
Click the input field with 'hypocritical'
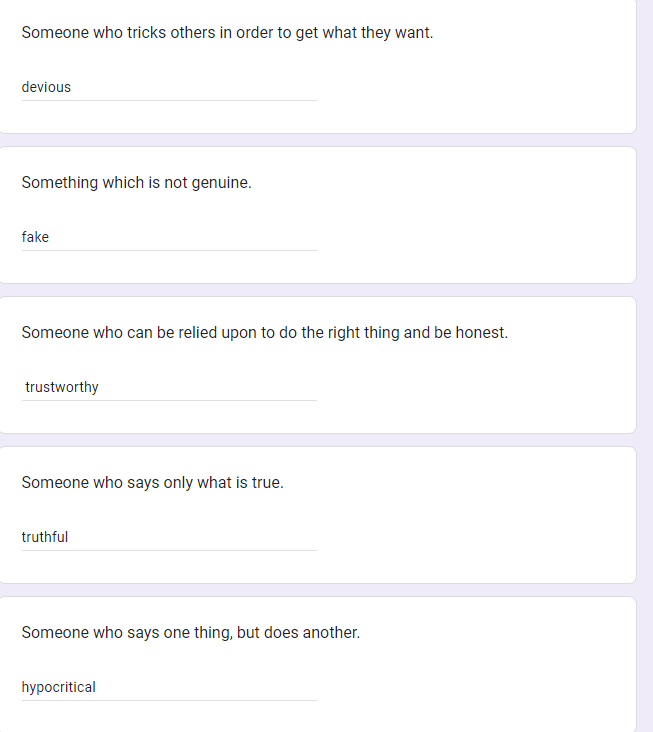168,687
